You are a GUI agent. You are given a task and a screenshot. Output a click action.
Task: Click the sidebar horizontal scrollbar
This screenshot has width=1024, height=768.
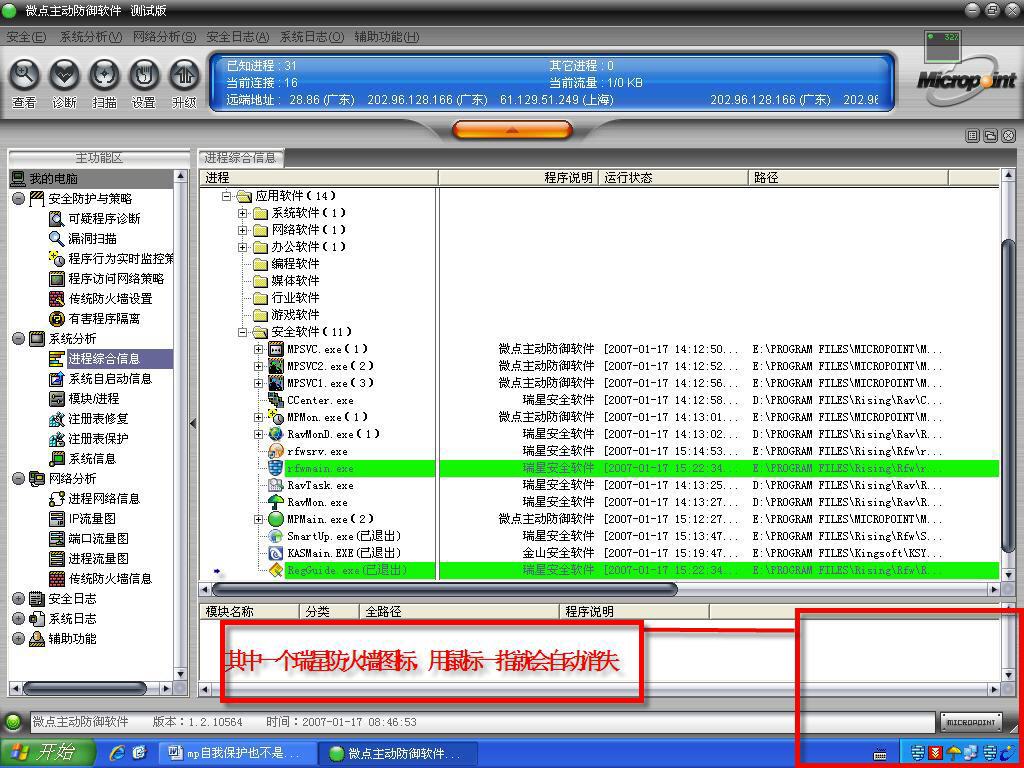pos(84,688)
